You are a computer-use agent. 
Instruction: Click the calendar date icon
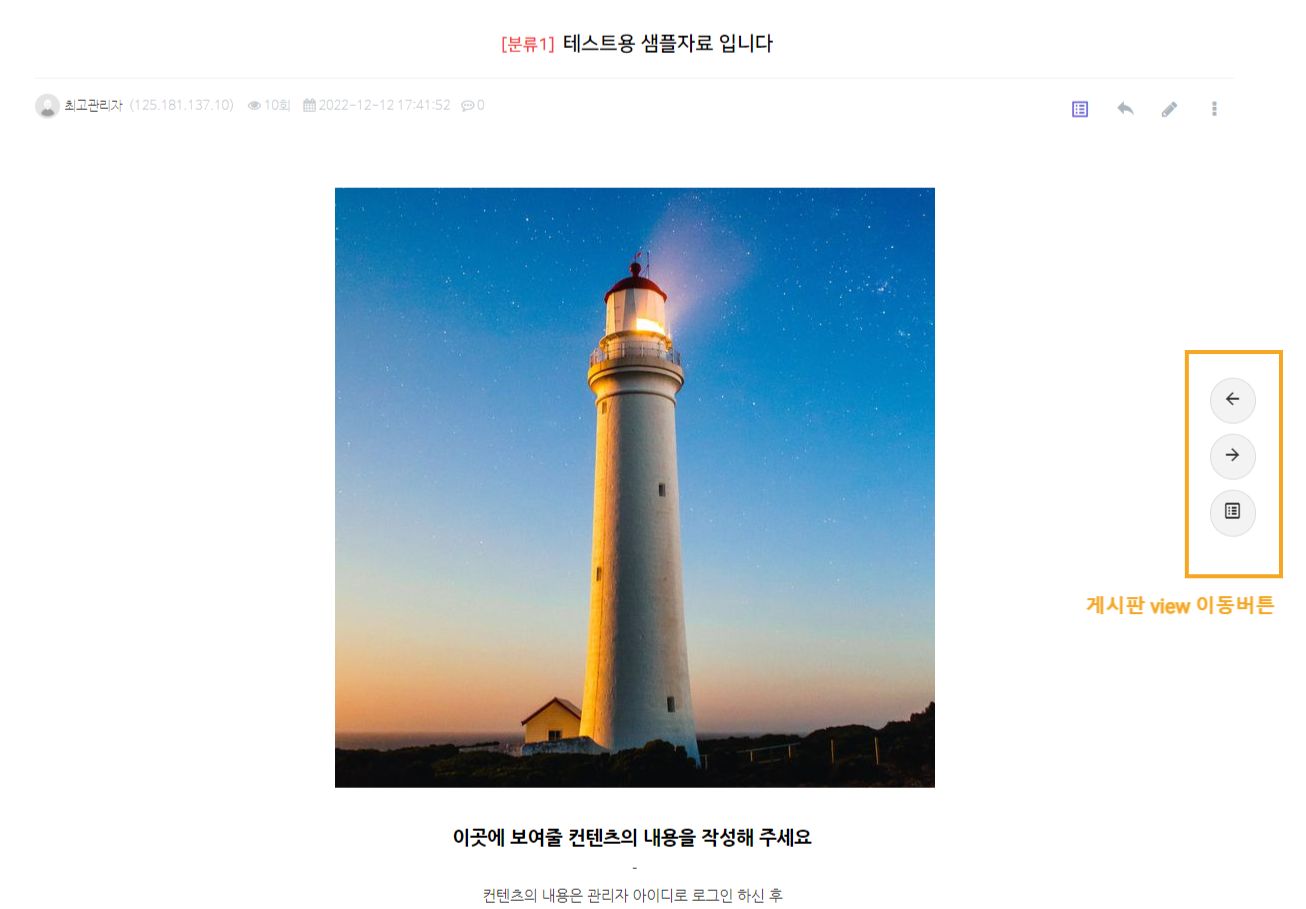[x=309, y=105]
